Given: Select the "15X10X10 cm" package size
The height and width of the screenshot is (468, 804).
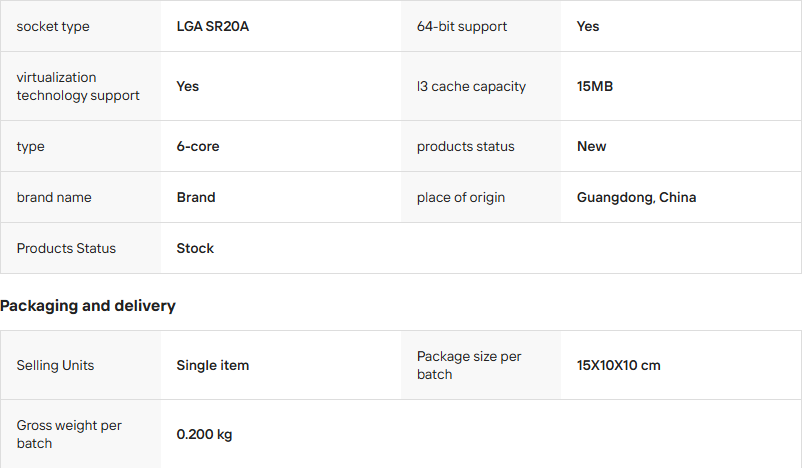Looking at the screenshot, I should [618, 365].
